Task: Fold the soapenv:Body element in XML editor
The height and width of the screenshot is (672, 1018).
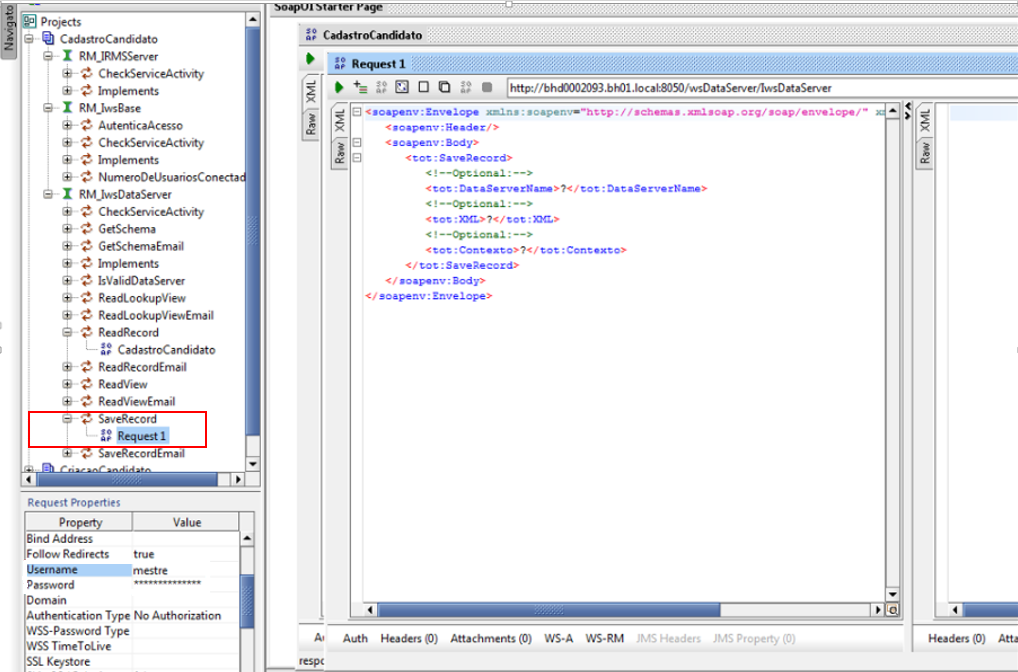Action: tap(357, 142)
